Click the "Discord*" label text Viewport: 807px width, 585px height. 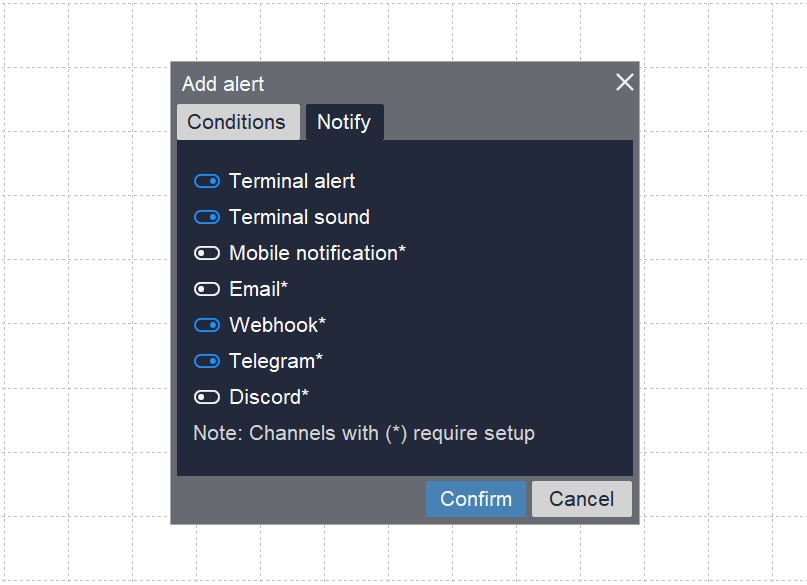pos(269,397)
